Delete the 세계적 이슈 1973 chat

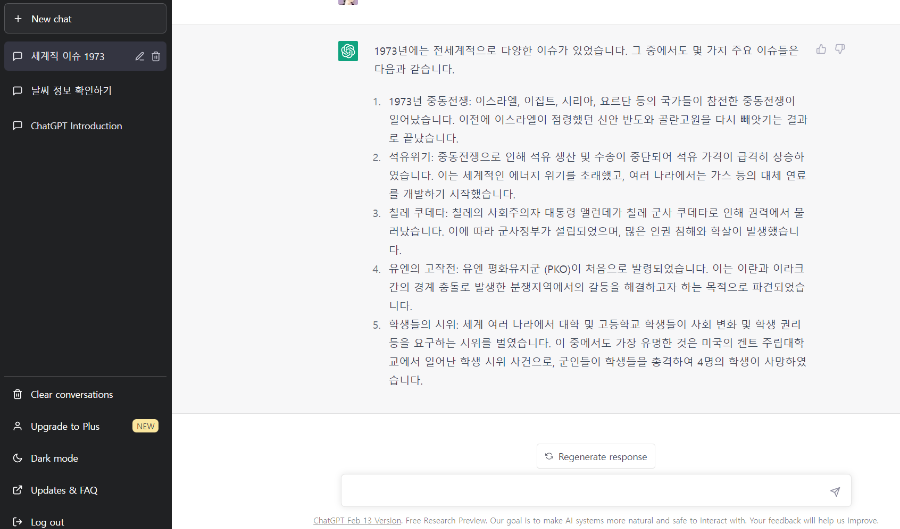[x=156, y=56]
